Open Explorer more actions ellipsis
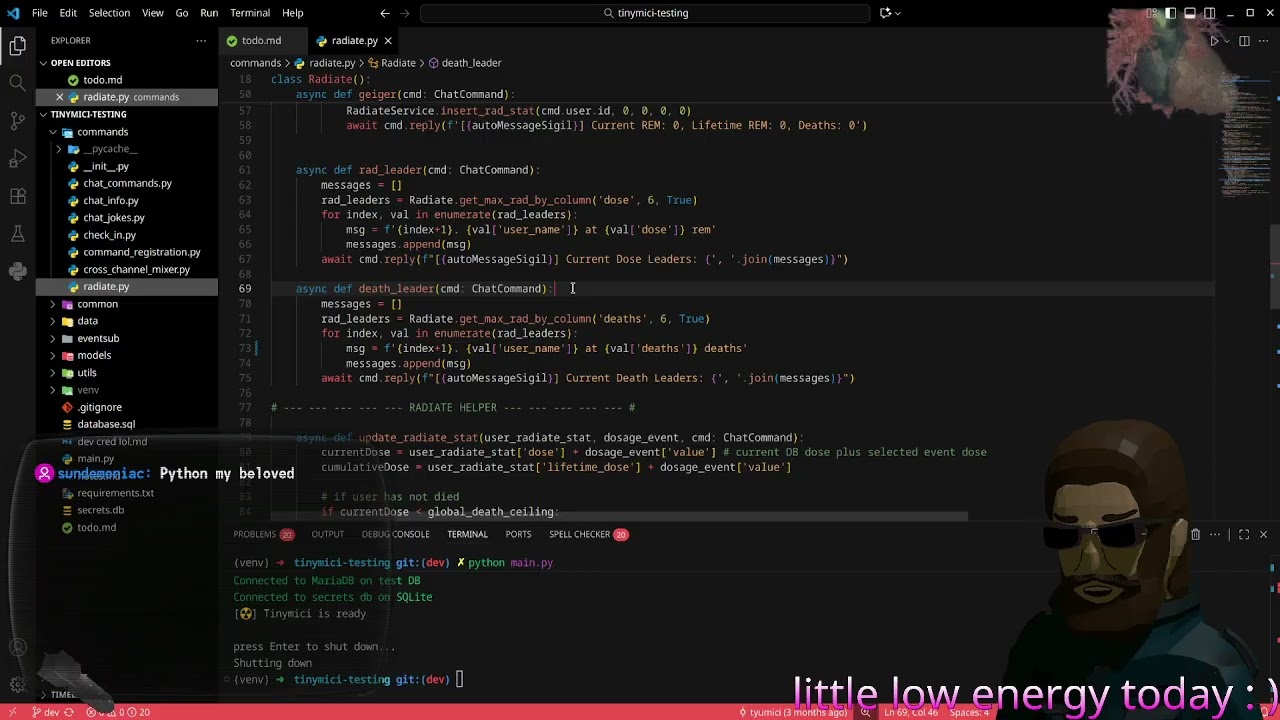The image size is (1280, 720). click(x=201, y=41)
